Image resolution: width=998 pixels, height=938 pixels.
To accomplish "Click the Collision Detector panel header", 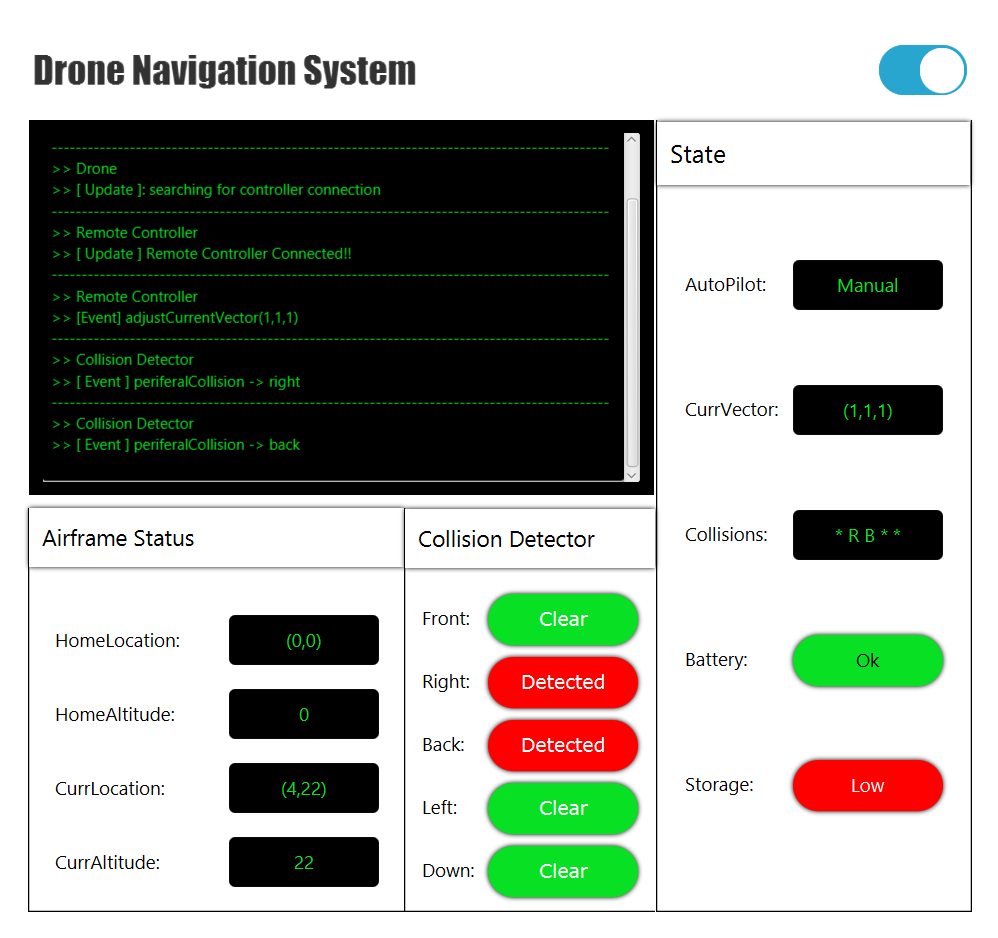I will [x=505, y=539].
